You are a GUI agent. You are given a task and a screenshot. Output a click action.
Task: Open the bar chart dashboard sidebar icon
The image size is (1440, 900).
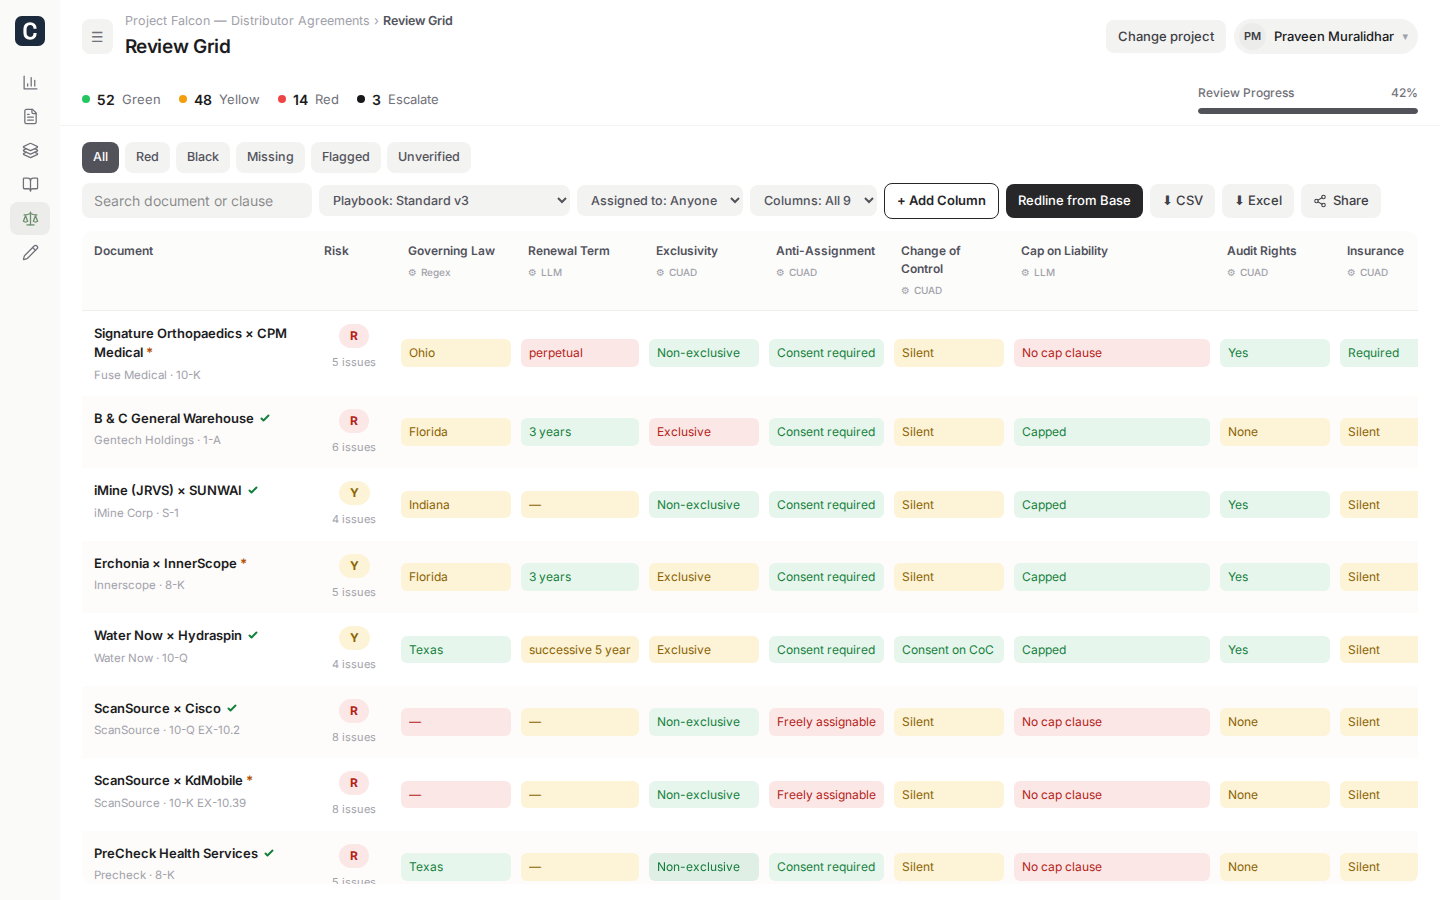tap(30, 83)
